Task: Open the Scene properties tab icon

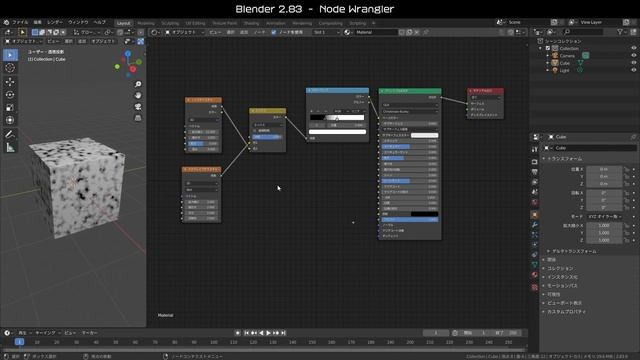Action: [x=535, y=192]
